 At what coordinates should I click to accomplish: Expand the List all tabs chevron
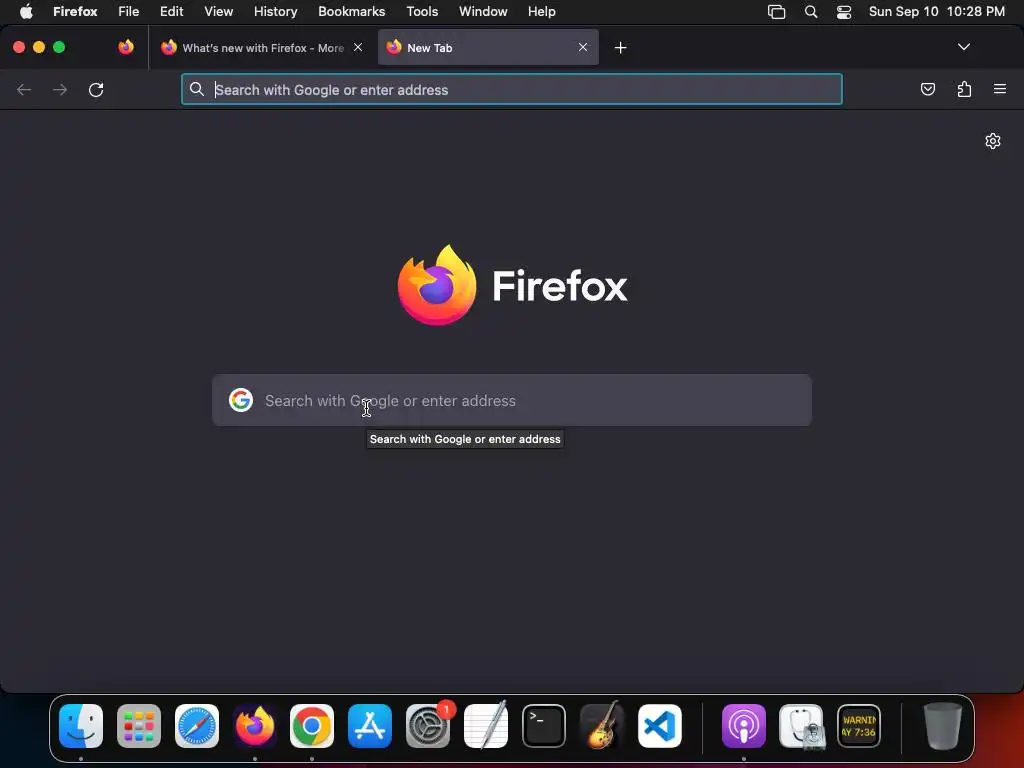963,47
